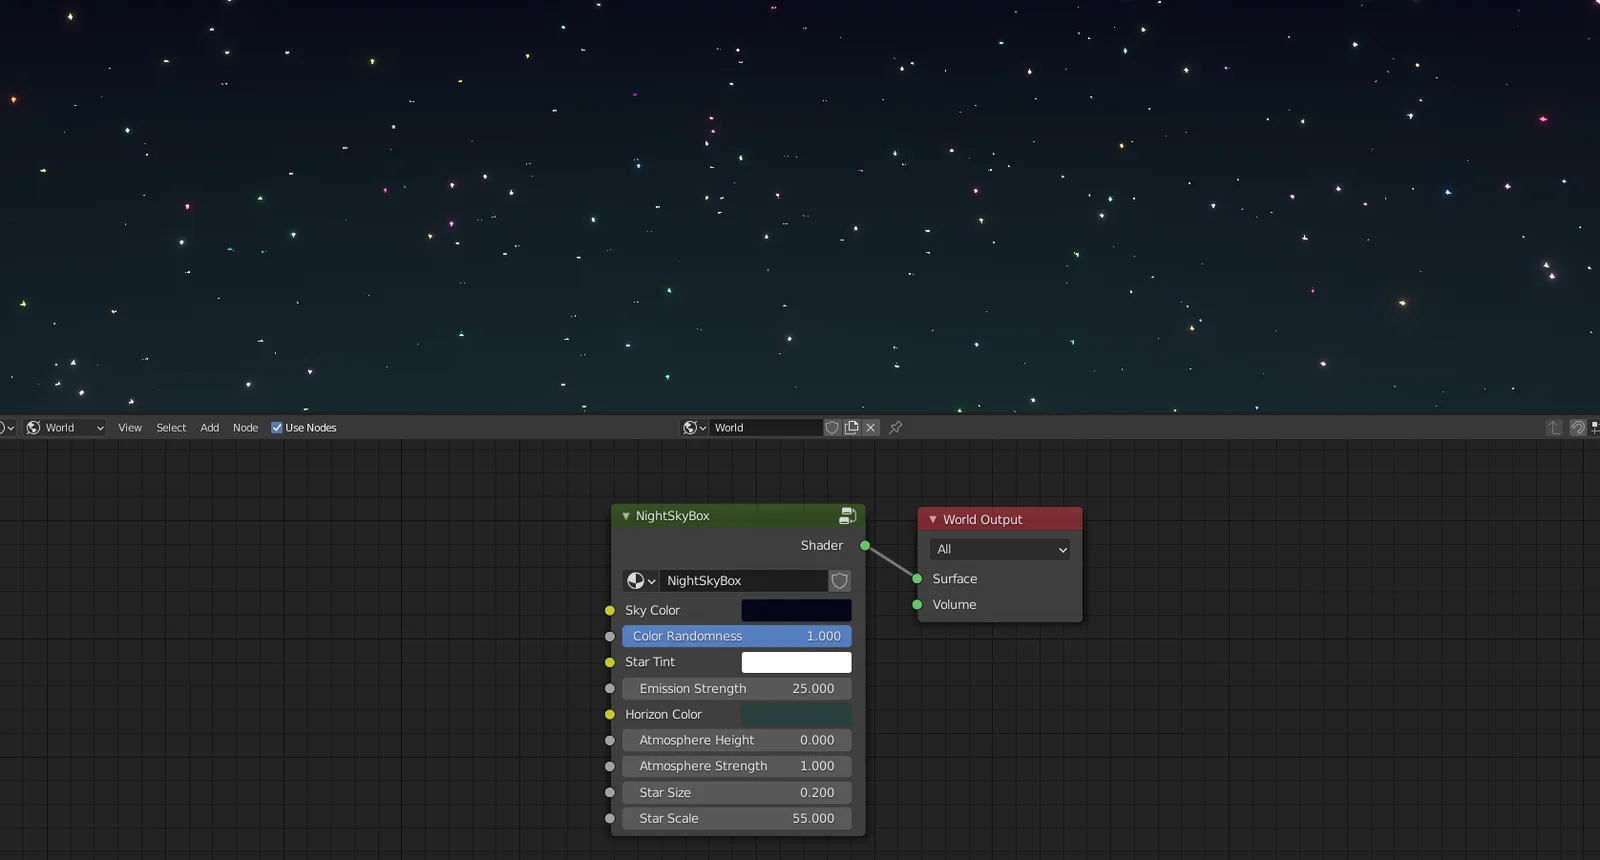Image resolution: width=1600 pixels, height=860 pixels.
Task: Open the Add menu
Action: click(209, 428)
